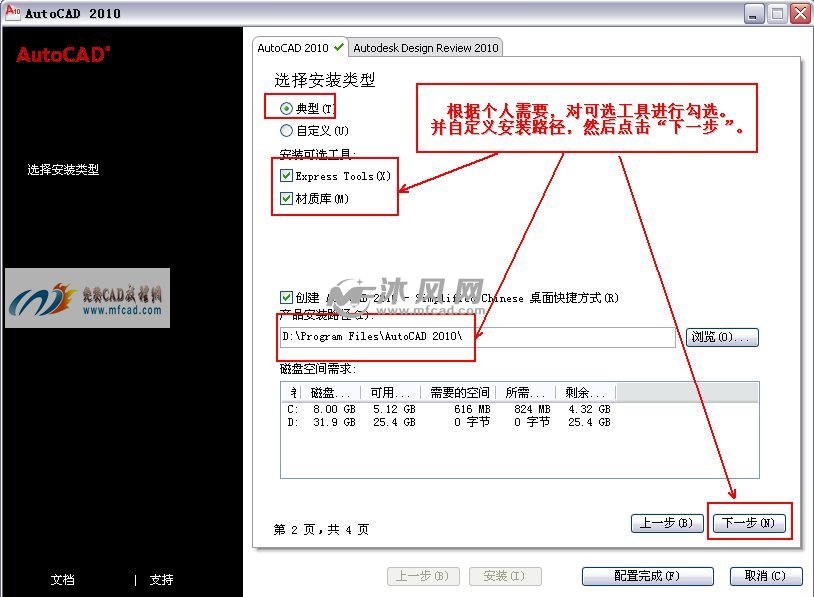The height and width of the screenshot is (597, 814).
Task: Click the AutoCAD logo in the sidebar
Action: coord(63,55)
